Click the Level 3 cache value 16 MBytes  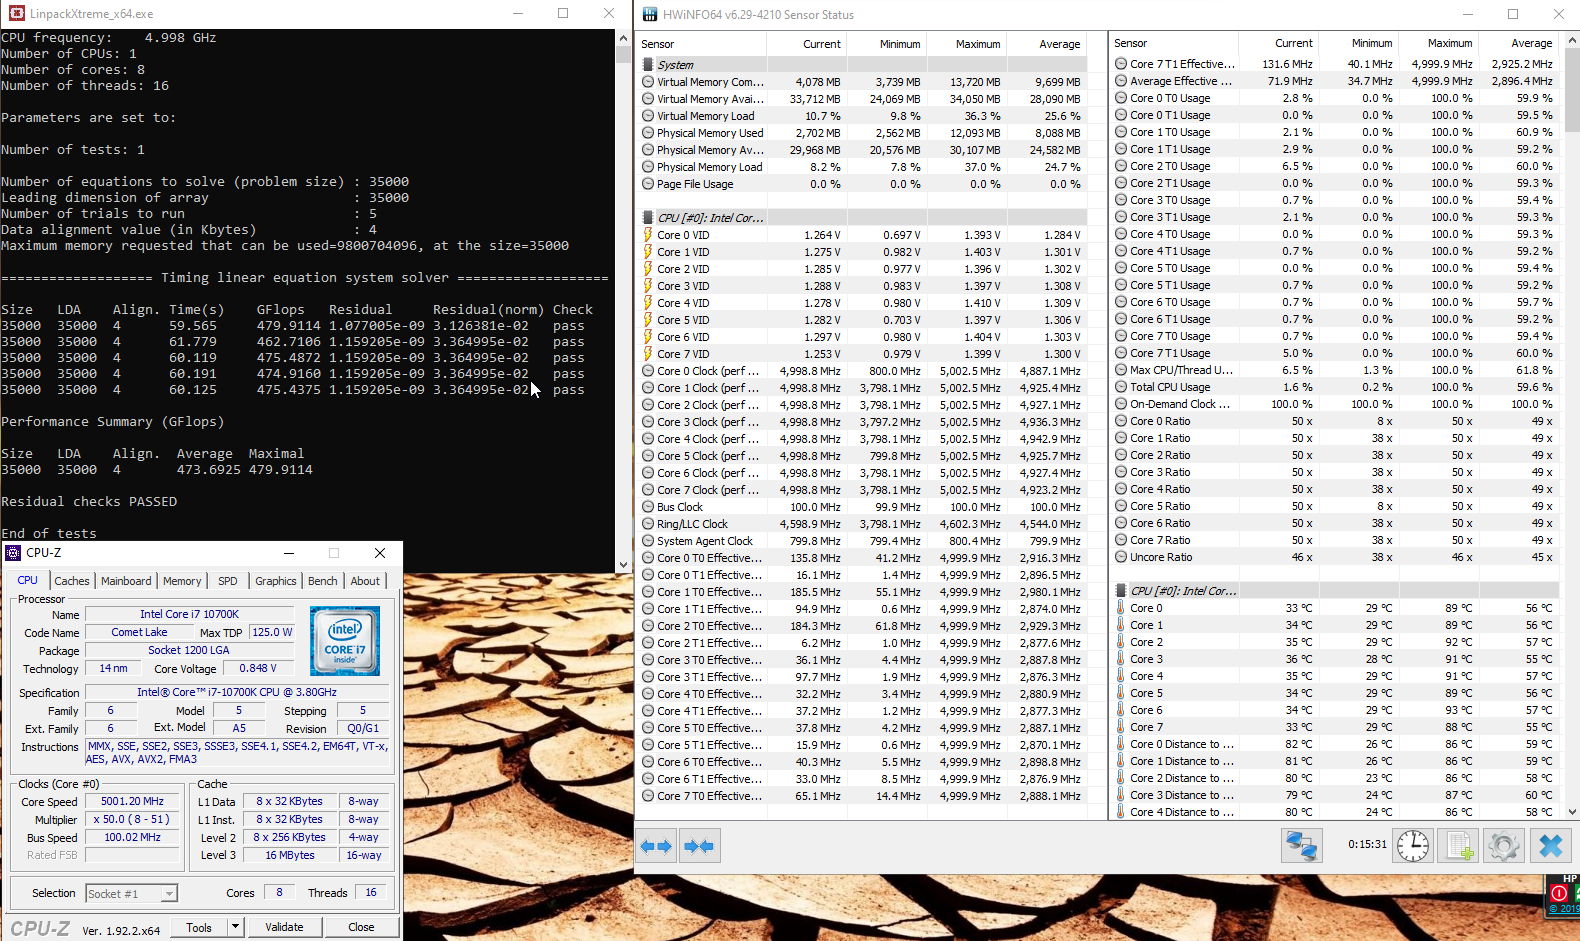point(290,855)
